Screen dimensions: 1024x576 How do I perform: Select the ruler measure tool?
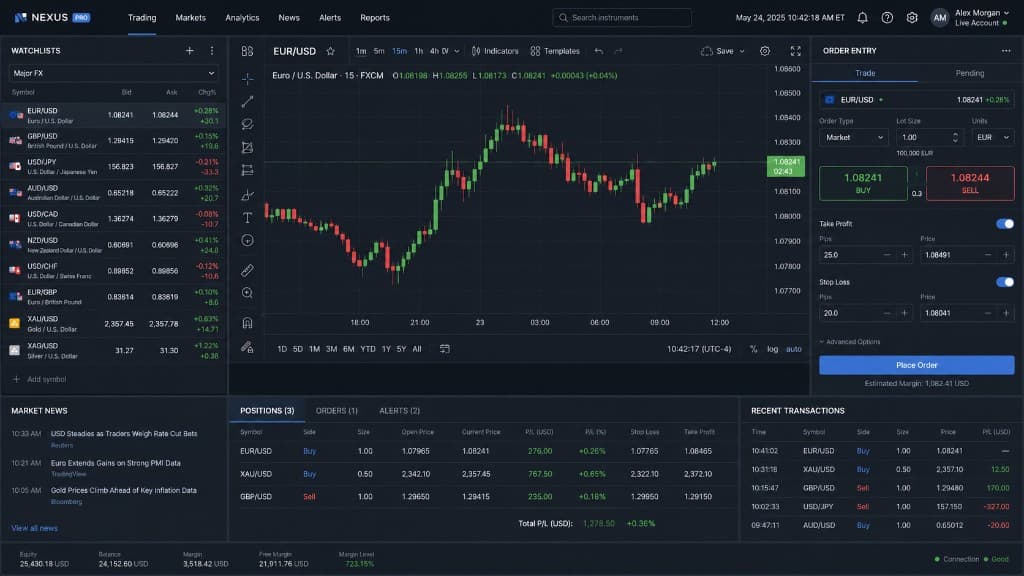pyautogui.click(x=248, y=270)
